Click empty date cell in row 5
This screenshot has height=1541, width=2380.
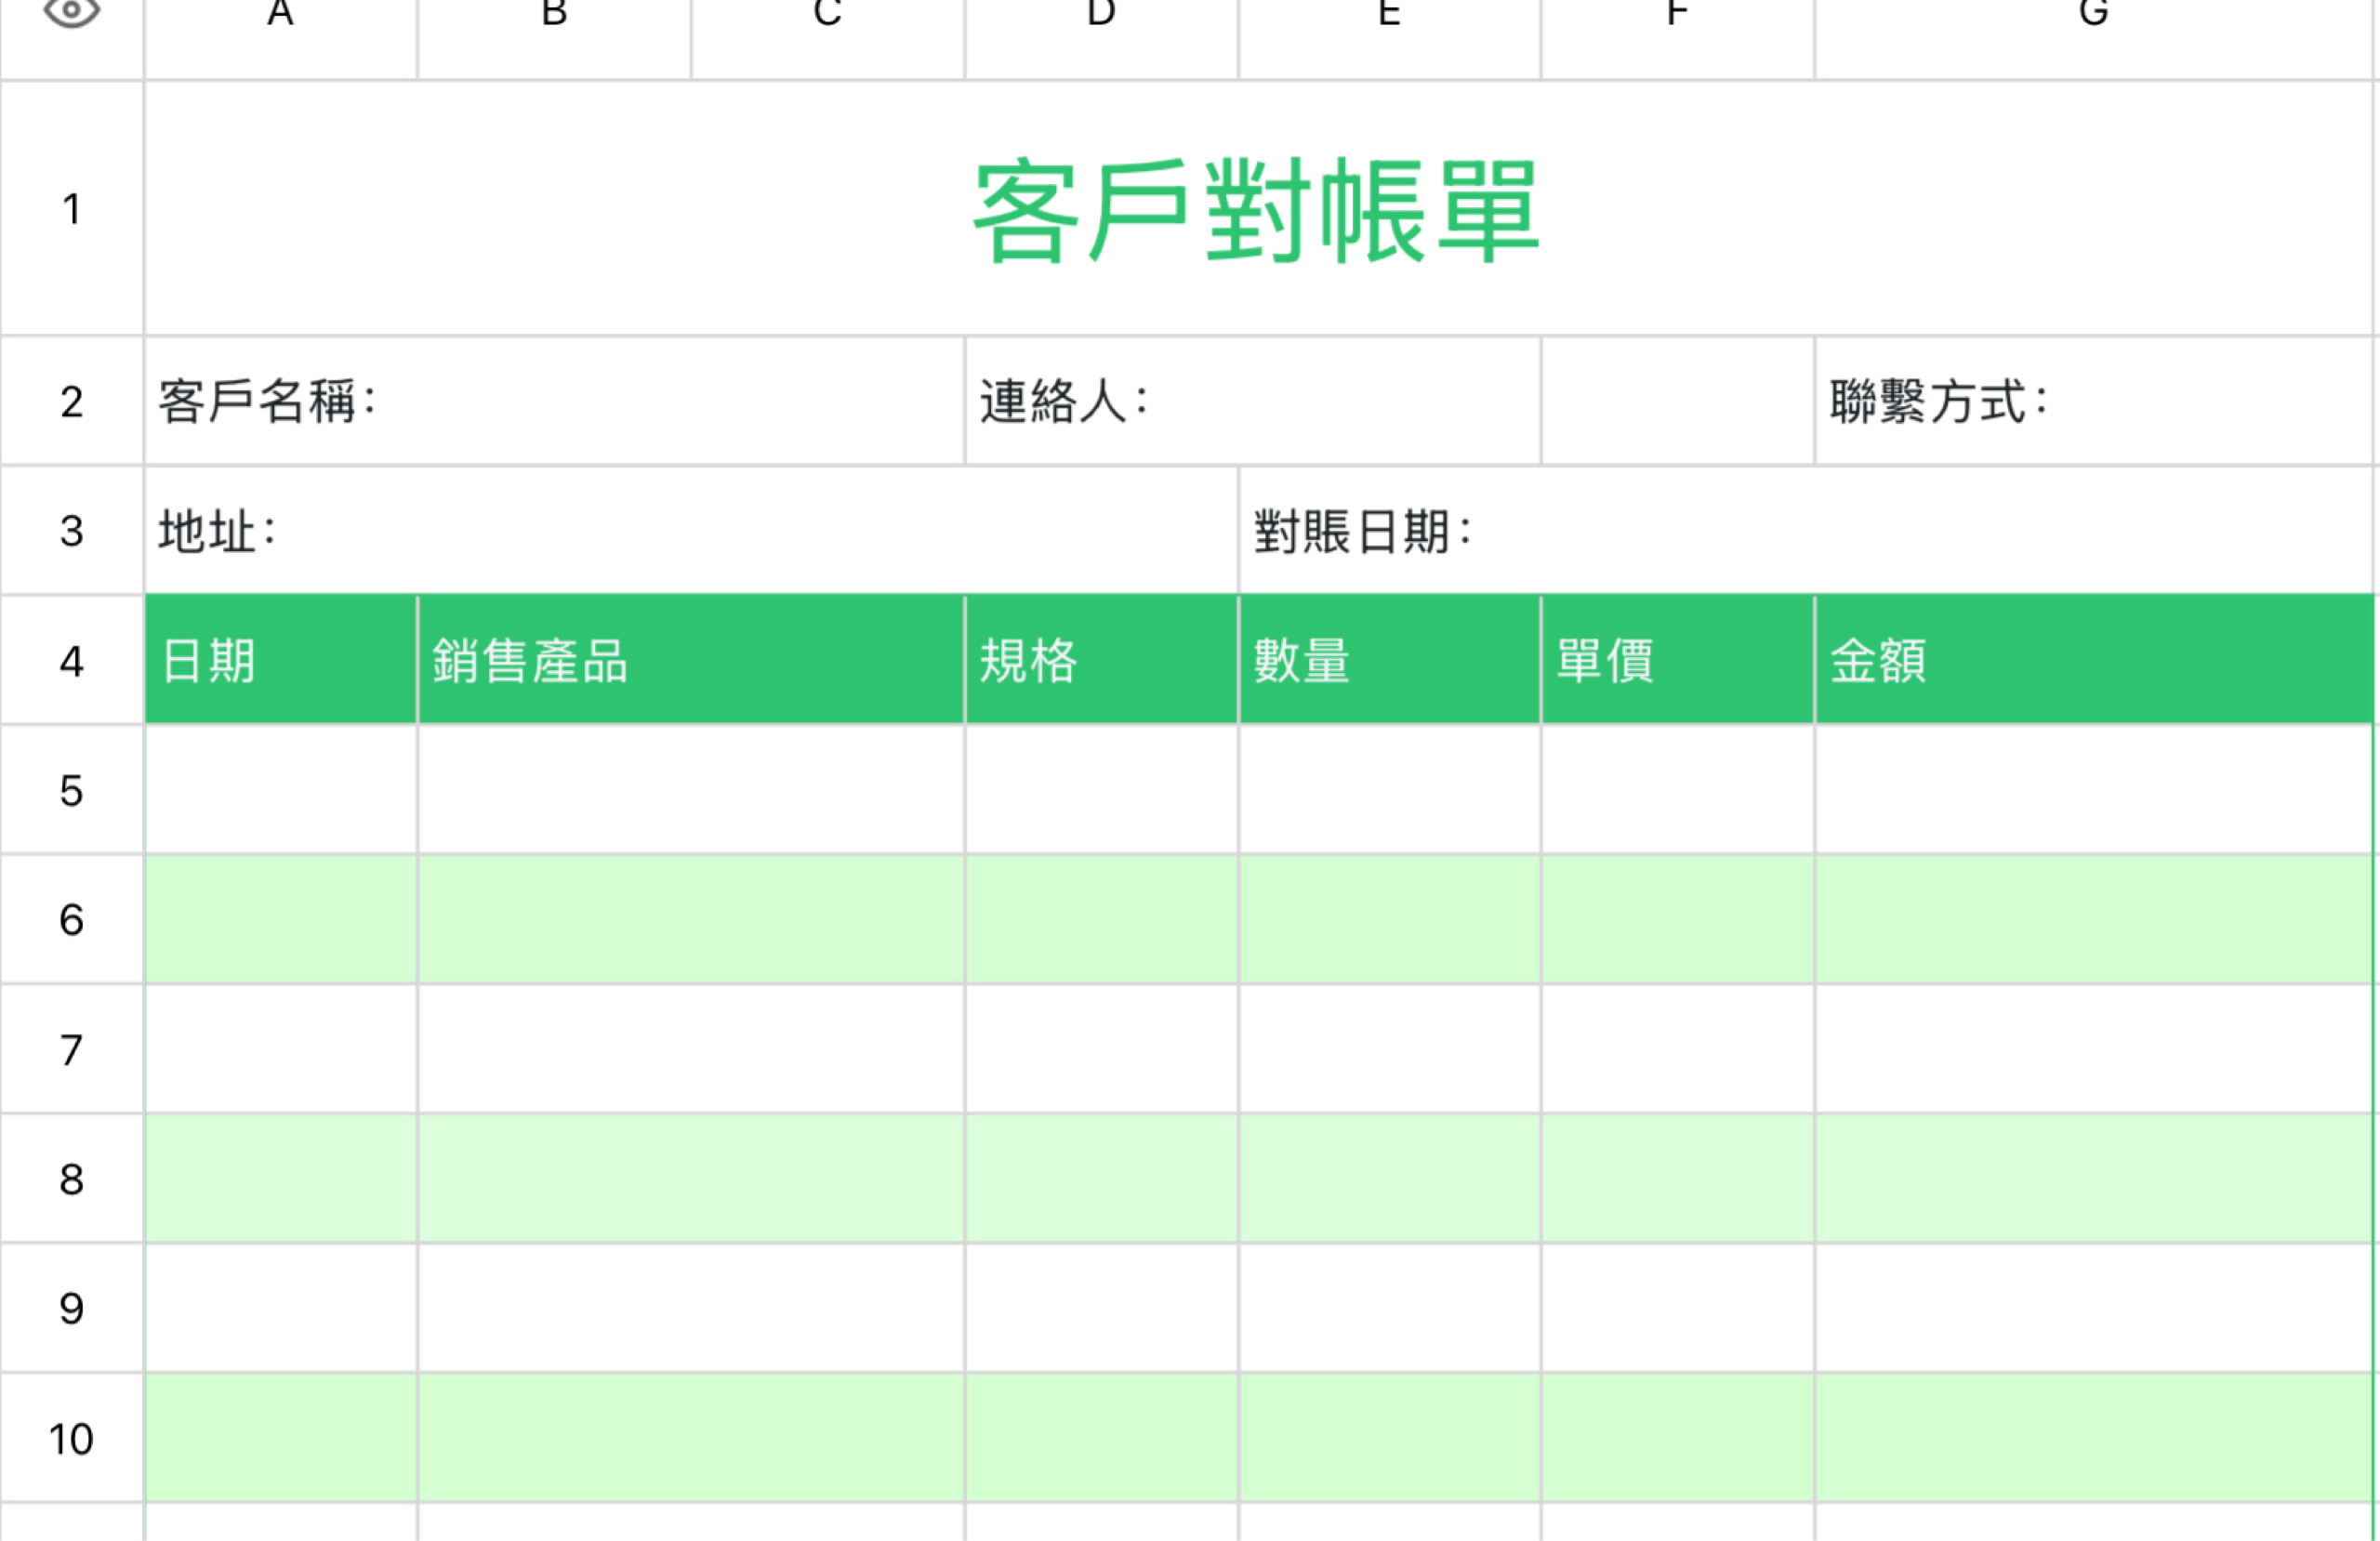[x=281, y=790]
